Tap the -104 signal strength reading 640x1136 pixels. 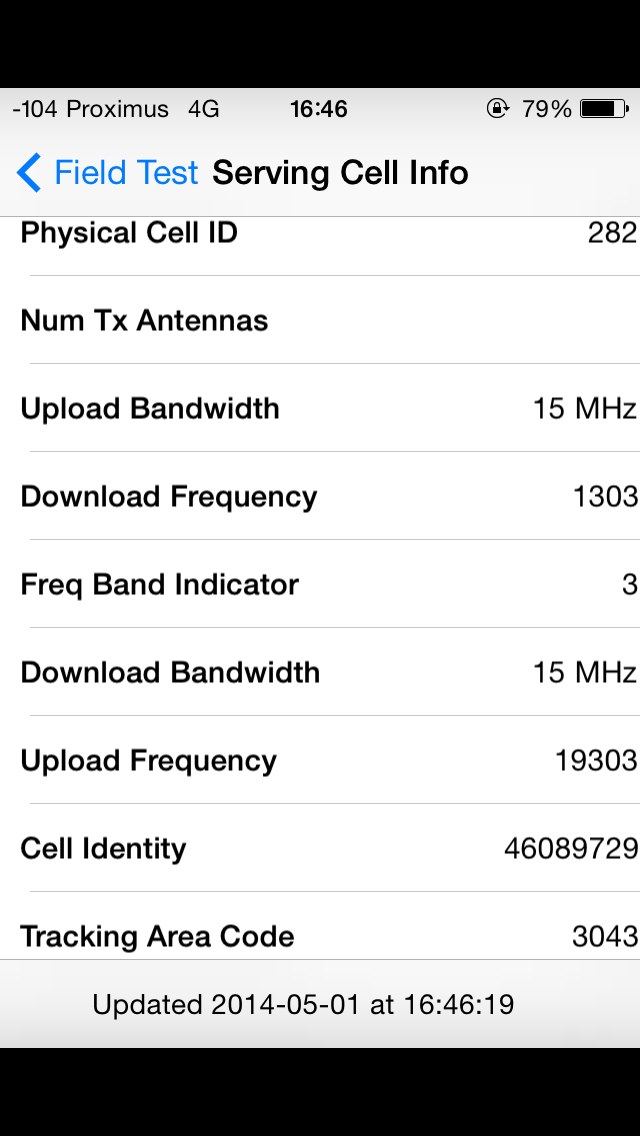[35, 109]
